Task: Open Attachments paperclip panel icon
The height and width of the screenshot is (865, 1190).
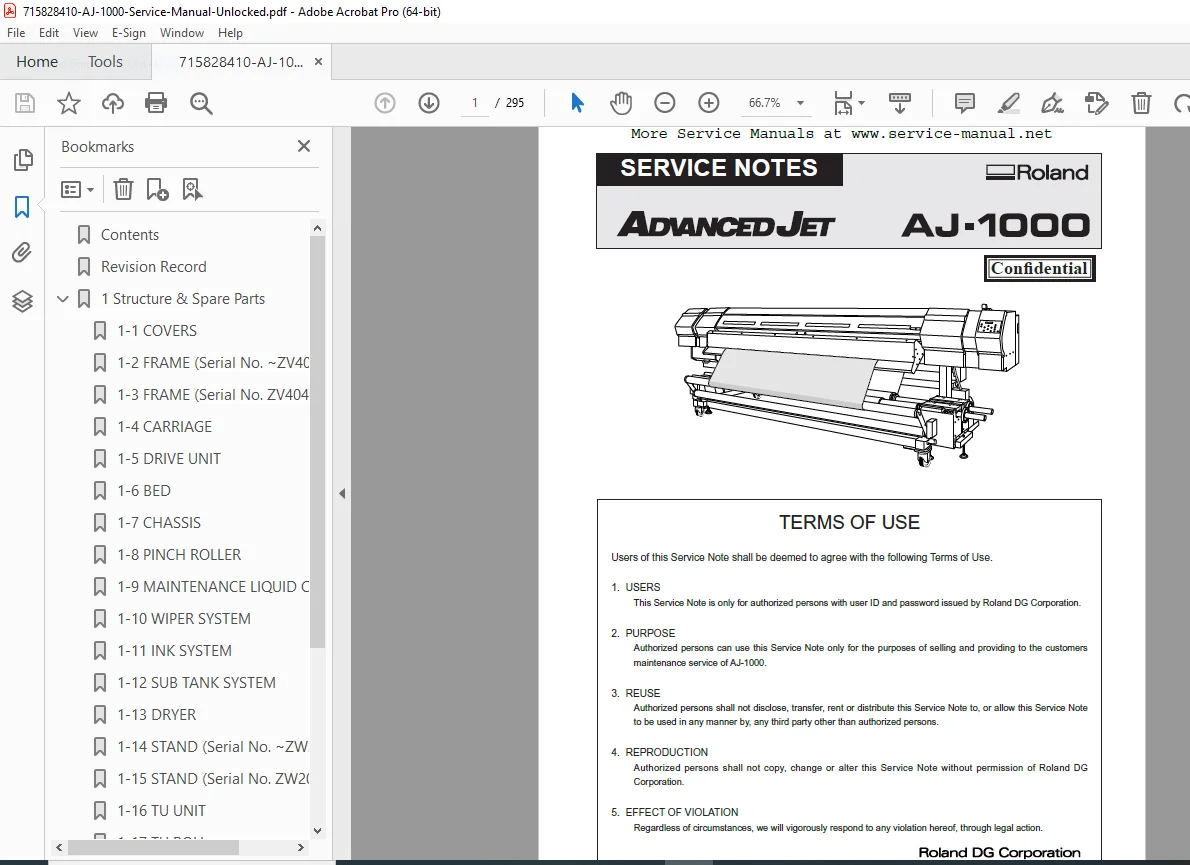Action: (x=22, y=253)
